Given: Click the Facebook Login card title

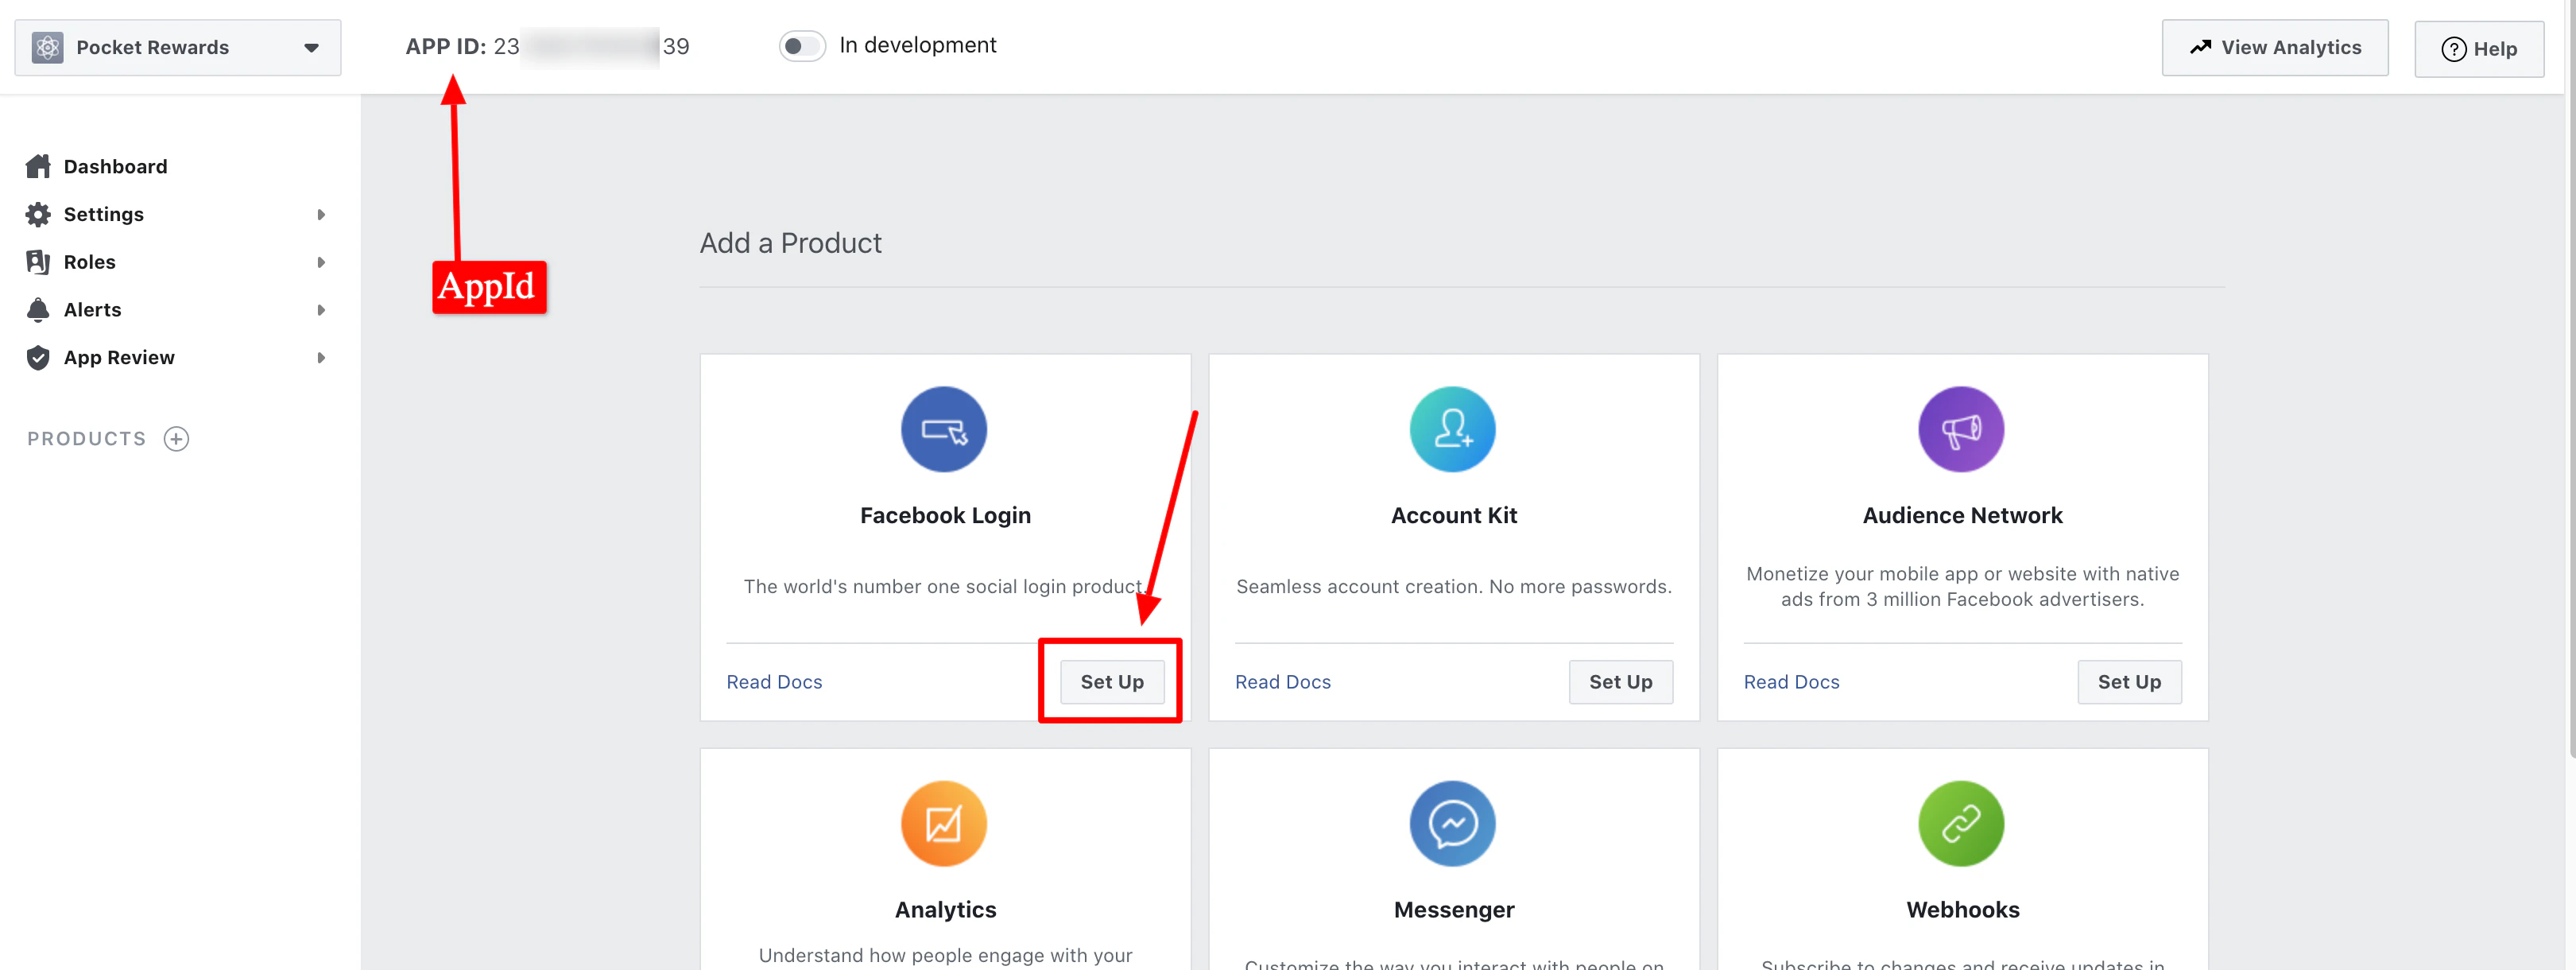Looking at the screenshot, I should coord(945,516).
